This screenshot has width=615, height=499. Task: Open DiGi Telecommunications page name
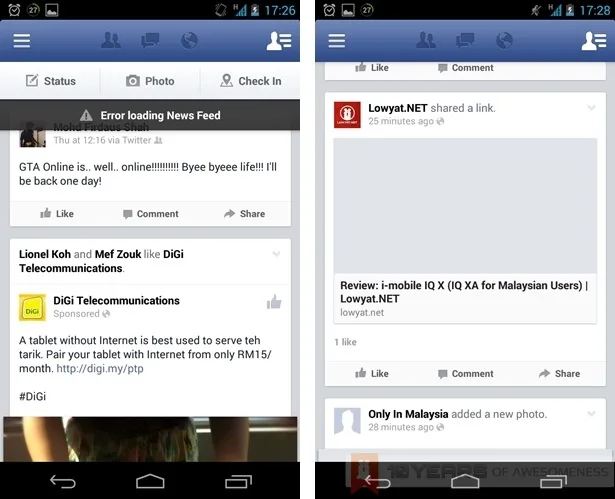coord(116,300)
